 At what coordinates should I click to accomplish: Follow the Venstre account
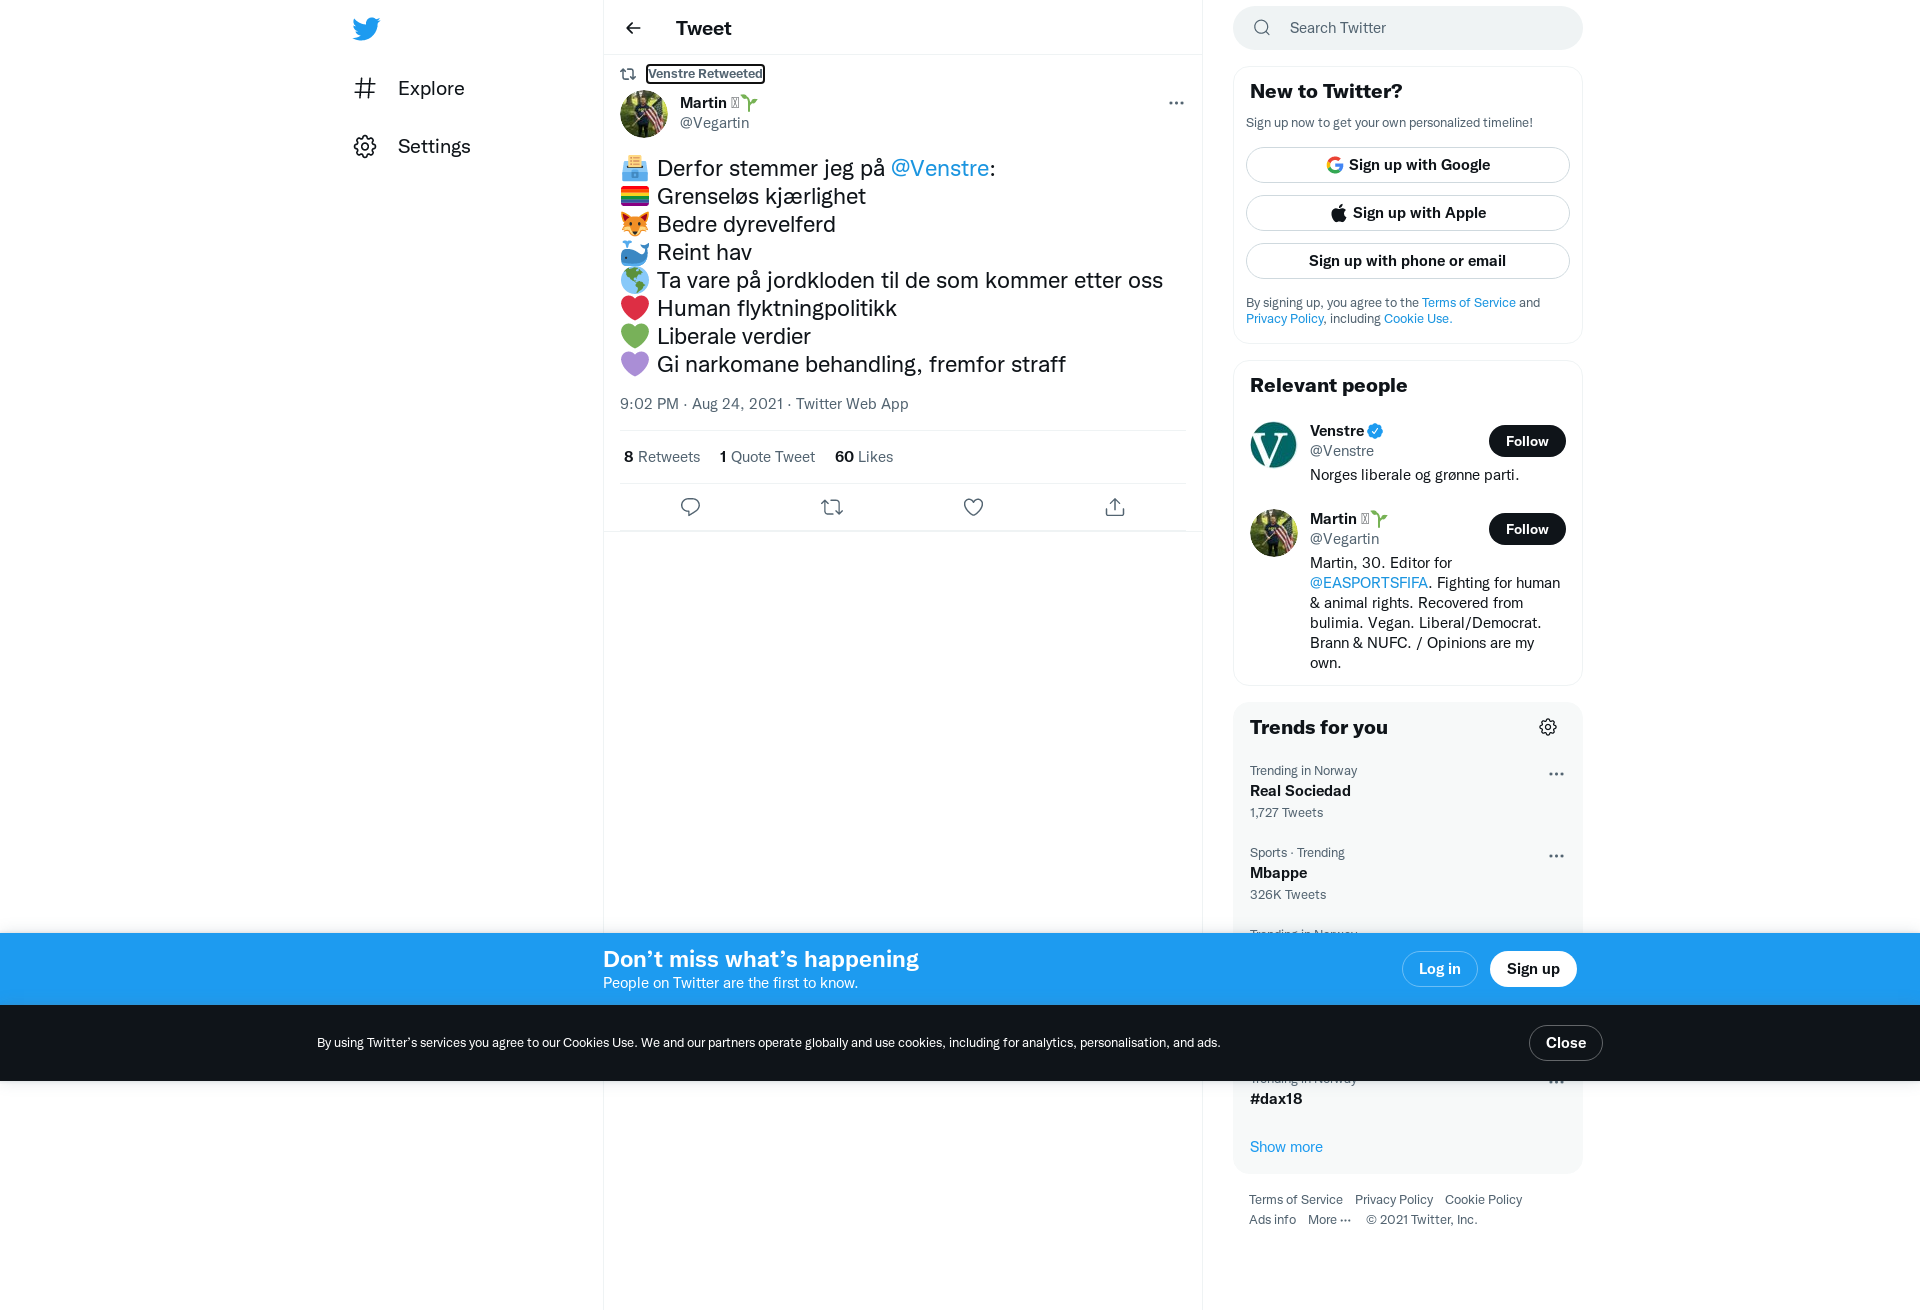pyautogui.click(x=1527, y=441)
